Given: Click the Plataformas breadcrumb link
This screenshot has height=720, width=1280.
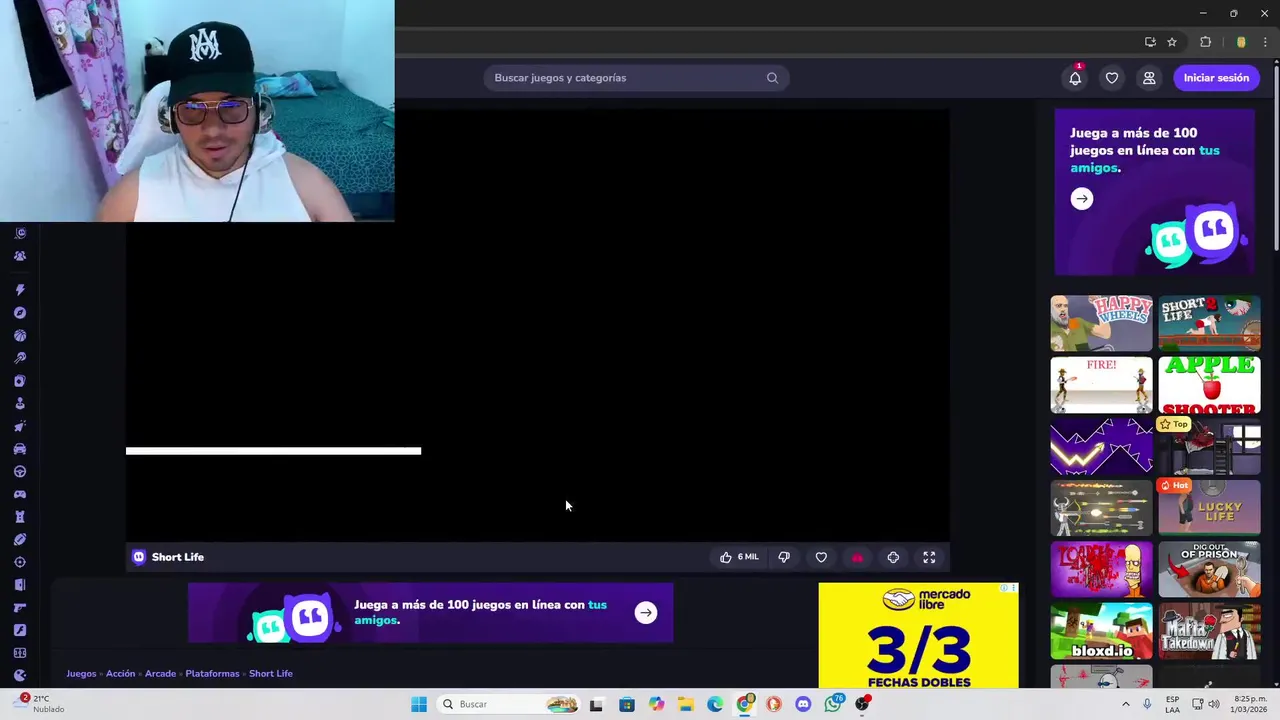Looking at the screenshot, I should click(212, 673).
